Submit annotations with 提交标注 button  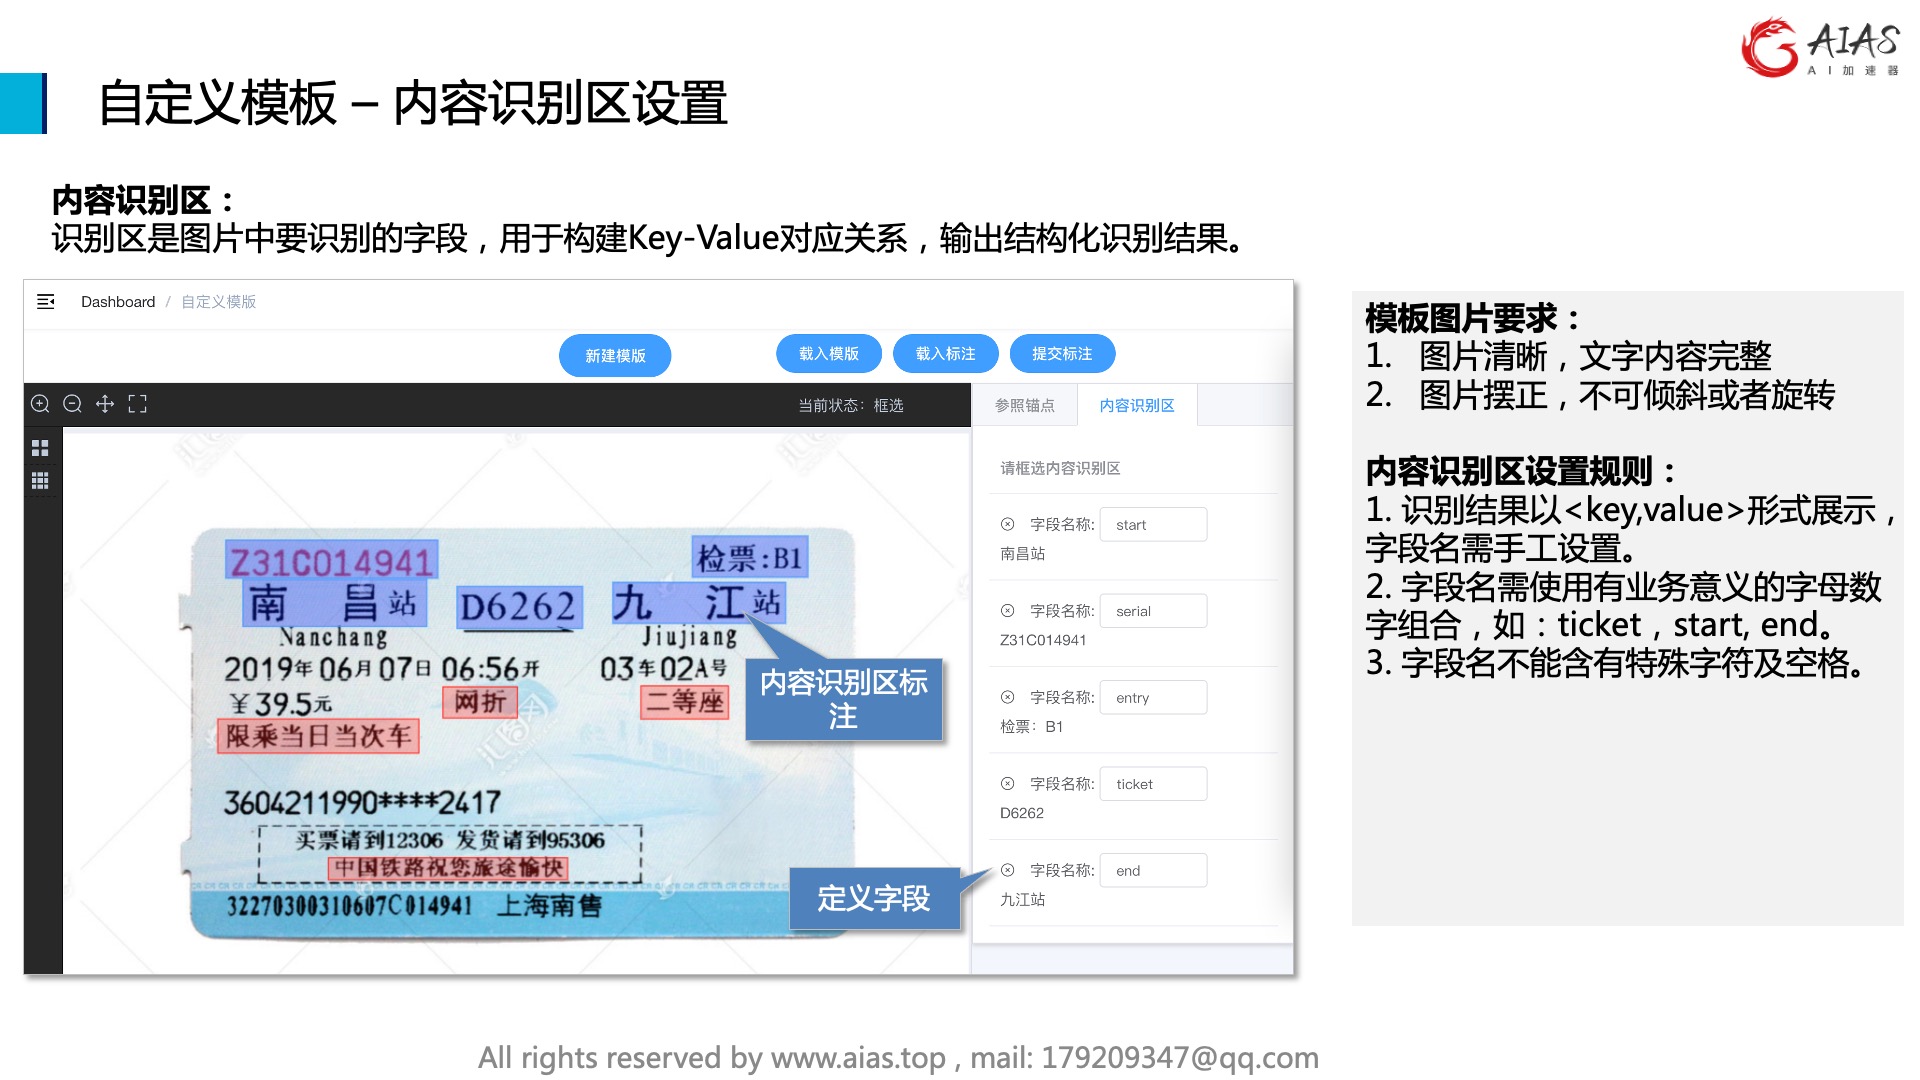pyautogui.click(x=1062, y=353)
